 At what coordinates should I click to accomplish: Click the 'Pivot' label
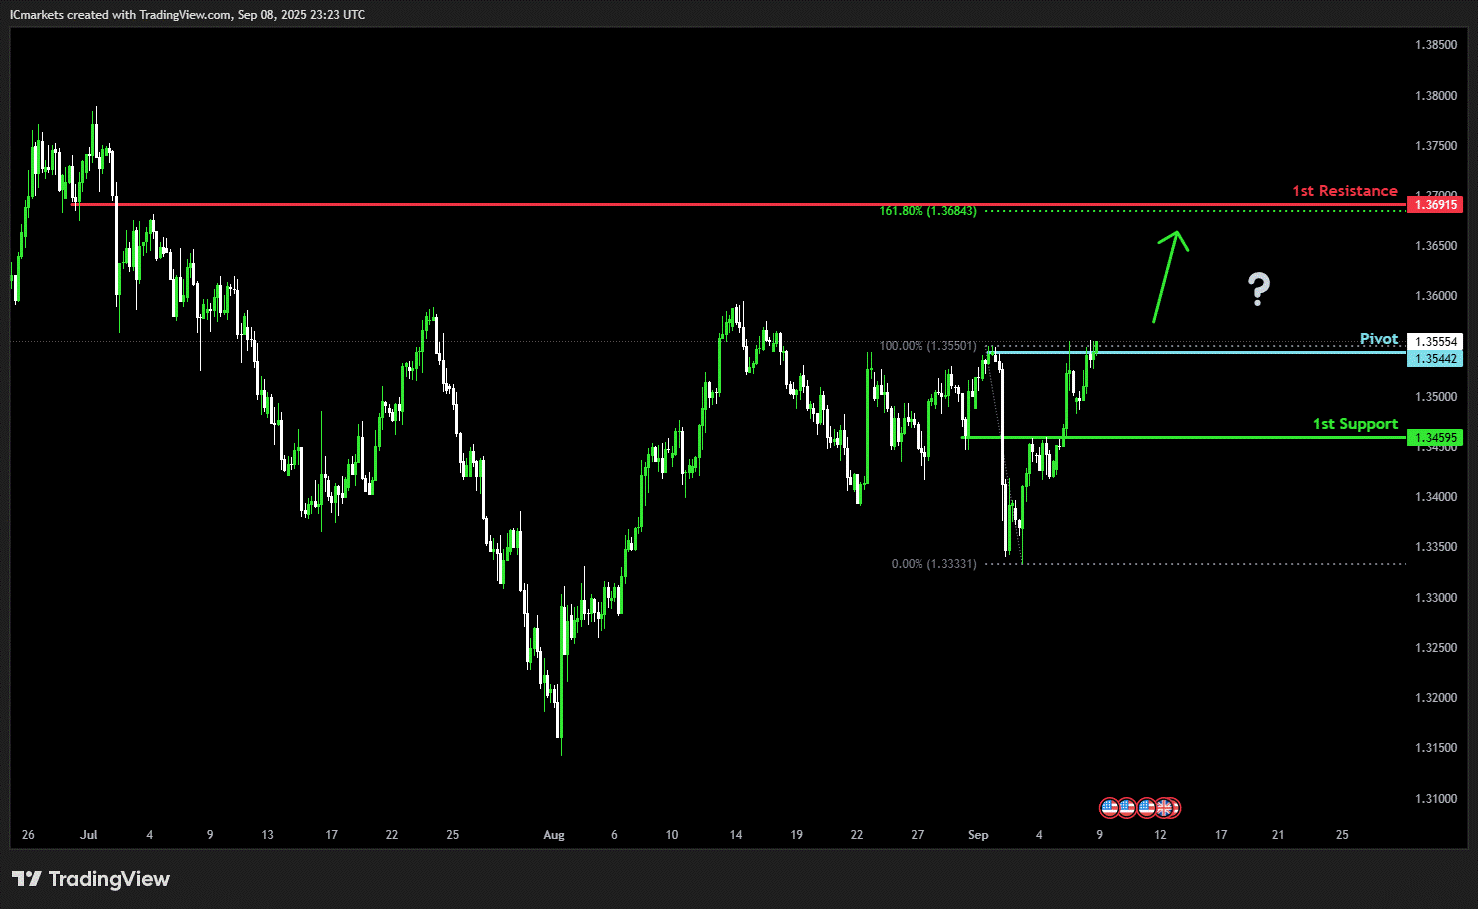1379,339
